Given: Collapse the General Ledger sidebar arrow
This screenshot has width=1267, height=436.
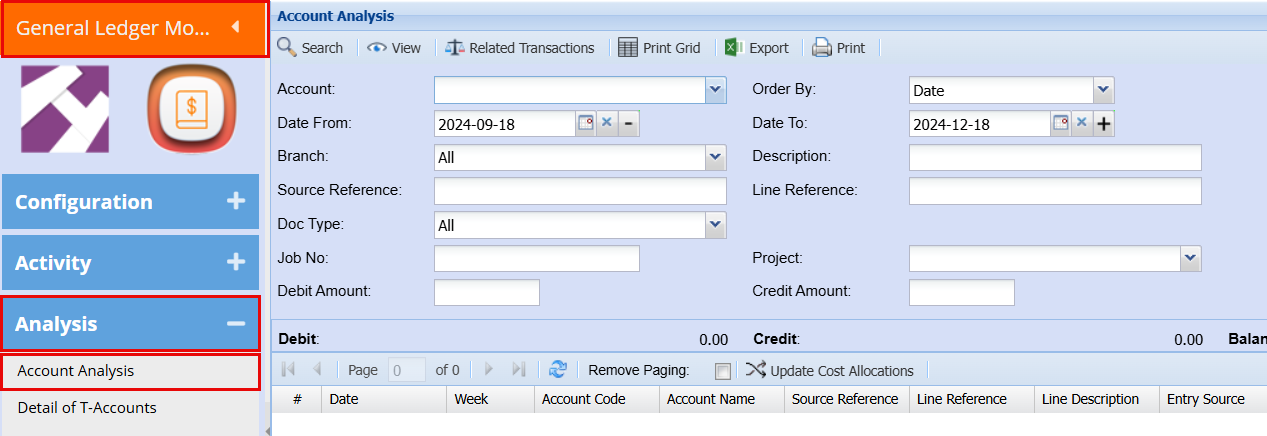Looking at the screenshot, I should click(235, 27).
